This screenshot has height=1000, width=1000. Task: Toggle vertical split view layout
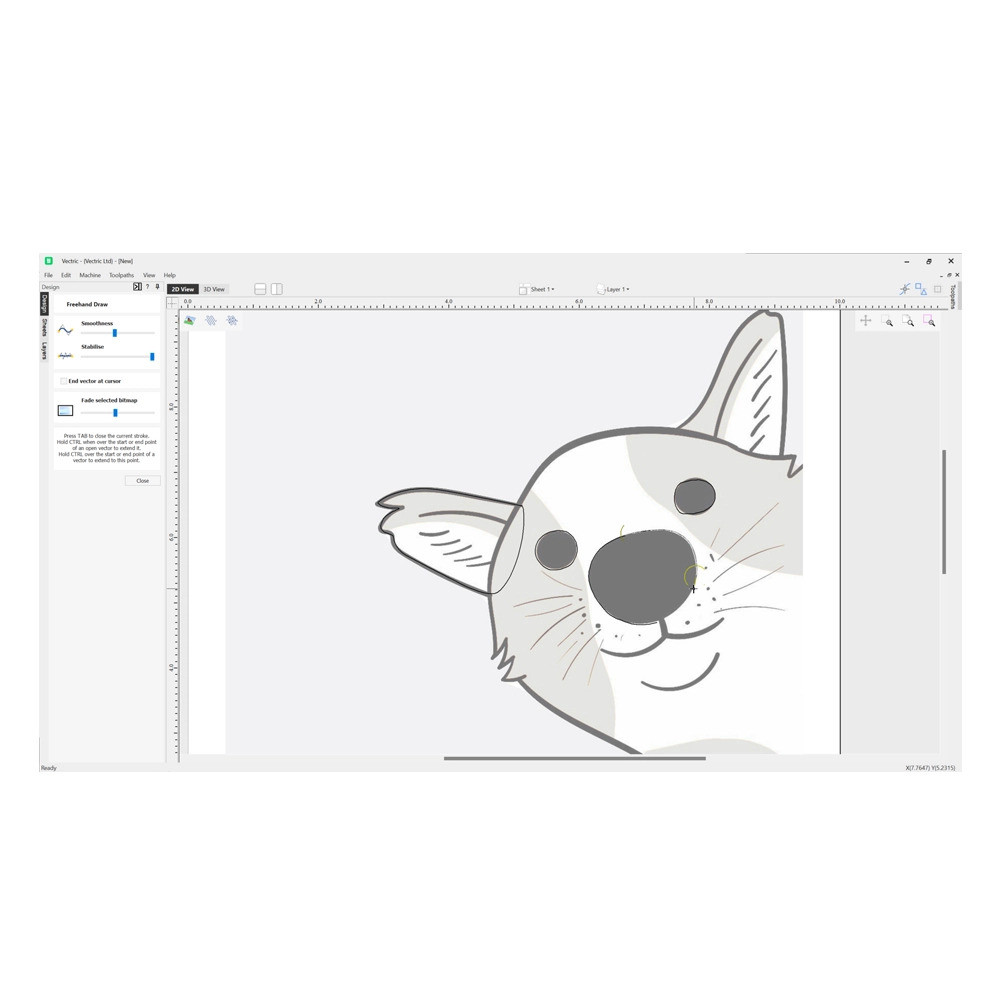(275, 289)
